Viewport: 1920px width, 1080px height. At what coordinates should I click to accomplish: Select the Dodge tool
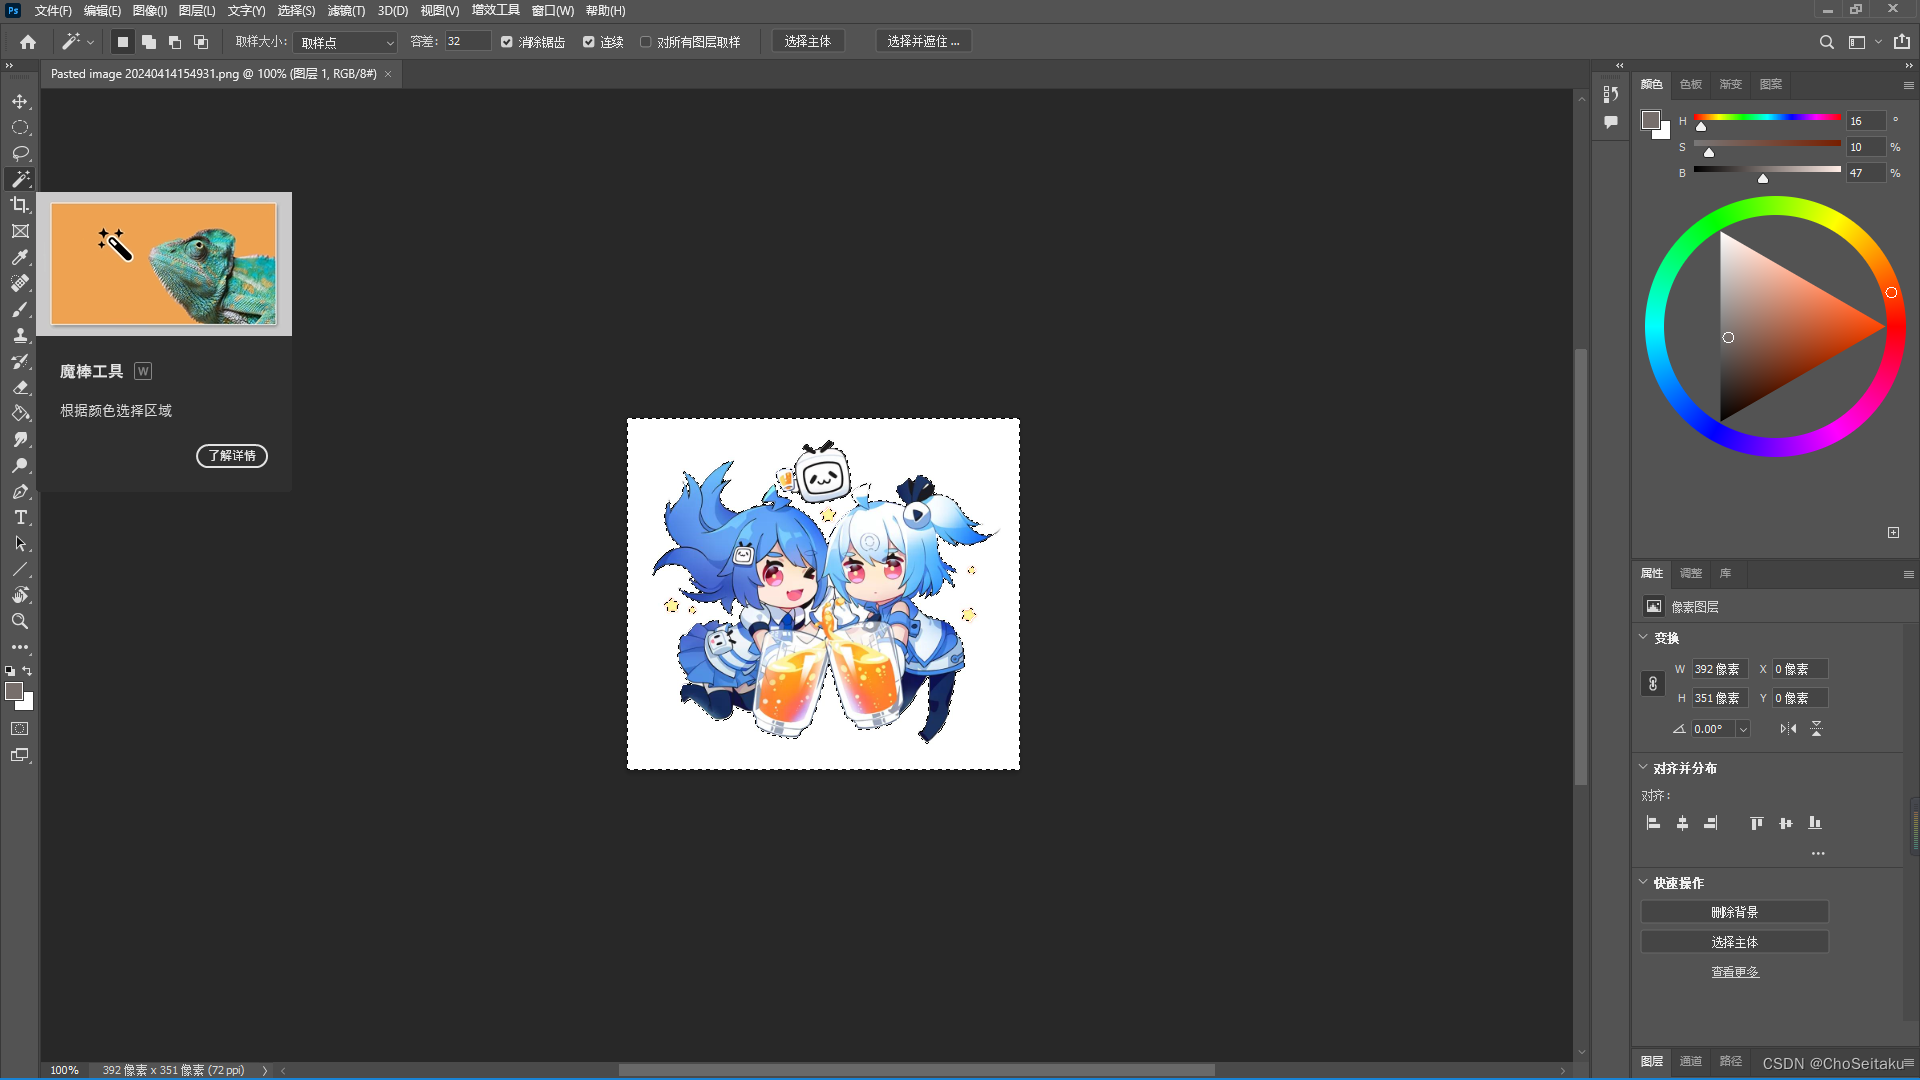[20, 465]
